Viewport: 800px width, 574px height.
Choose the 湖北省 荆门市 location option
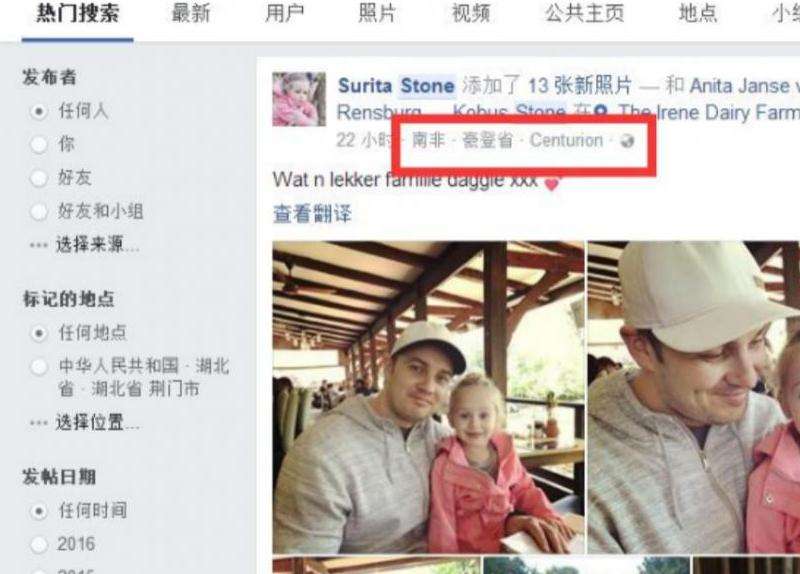pos(39,367)
